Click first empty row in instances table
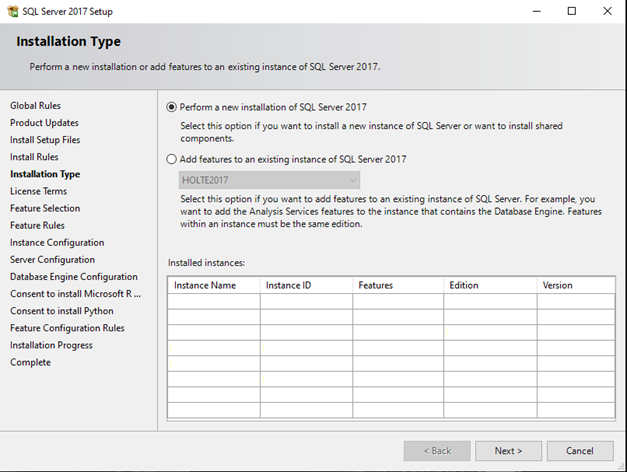627x472 pixels. click(x=390, y=301)
